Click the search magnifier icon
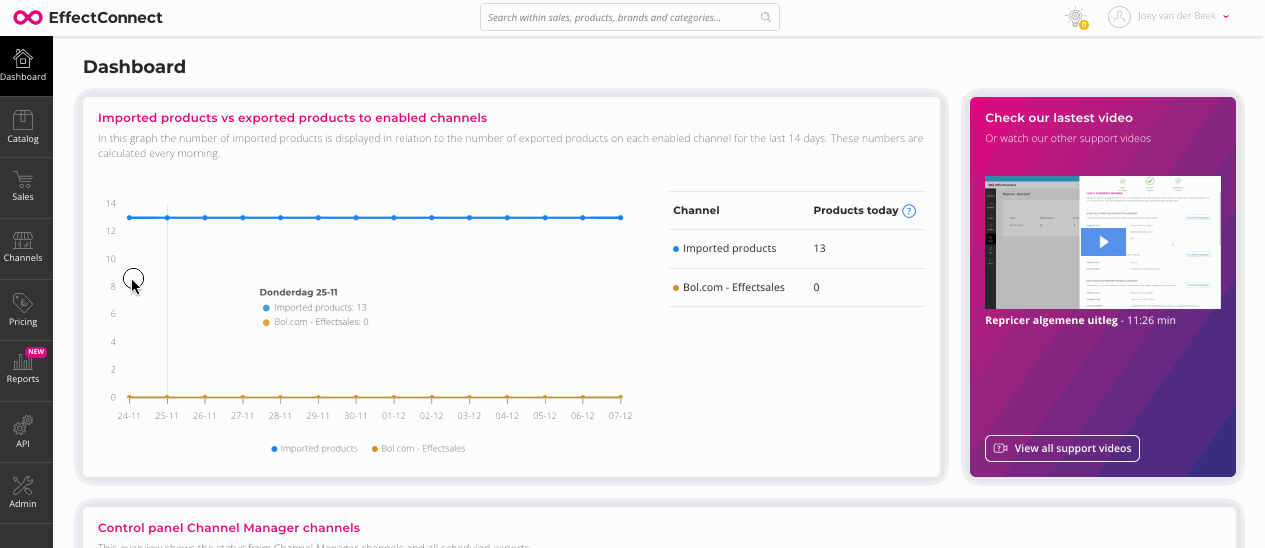The height and width of the screenshot is (548, 1265). pyautogui.click(x=766, y=17)
